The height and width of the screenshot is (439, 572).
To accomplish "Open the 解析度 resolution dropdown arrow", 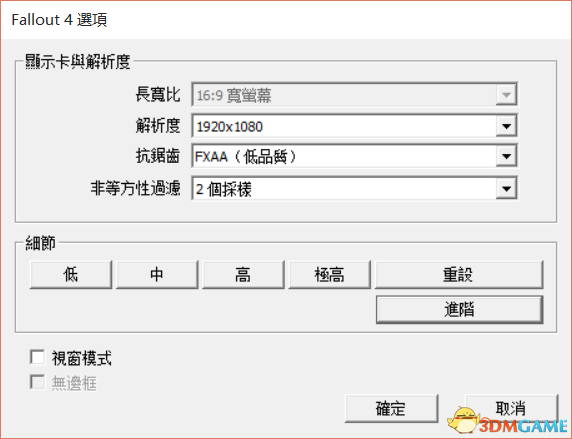I will [506, 126].
